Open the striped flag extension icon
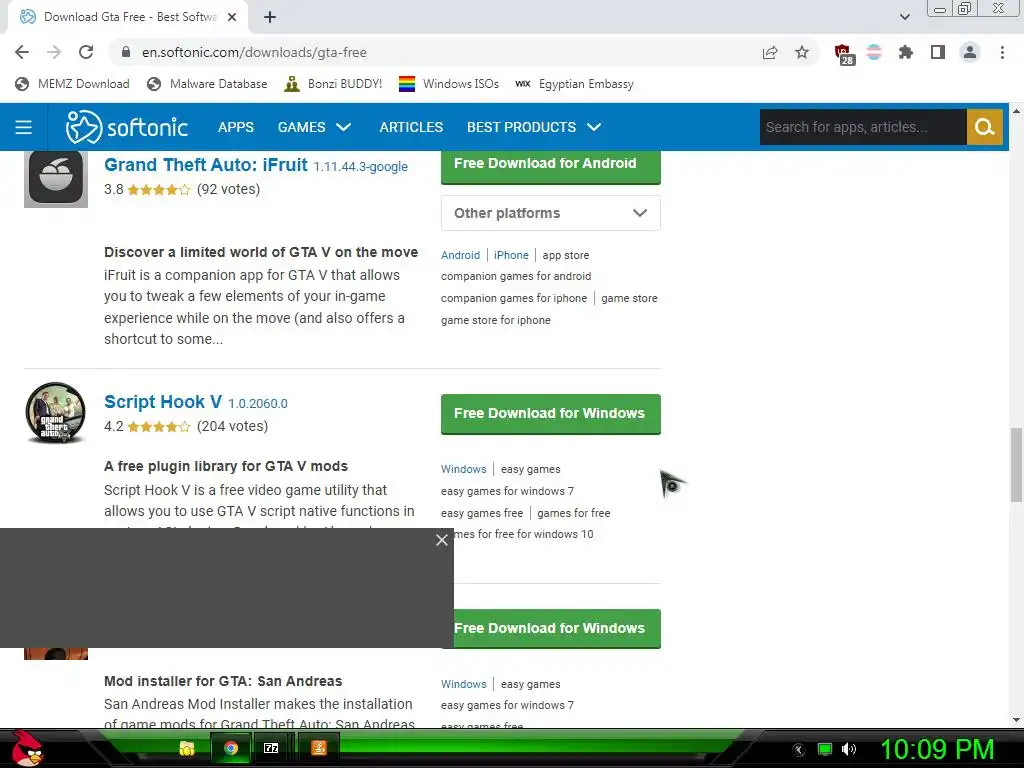This screenshot has width=1024, height=768. pyautogui.click(x=874, y=52)
